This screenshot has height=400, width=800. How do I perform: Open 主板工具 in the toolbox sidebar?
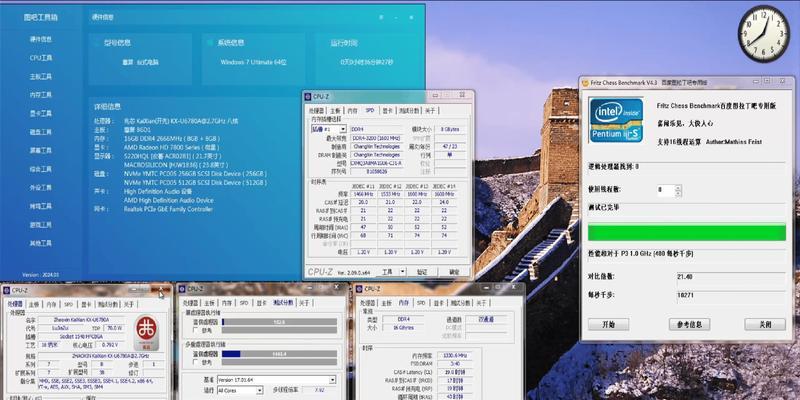40,77
